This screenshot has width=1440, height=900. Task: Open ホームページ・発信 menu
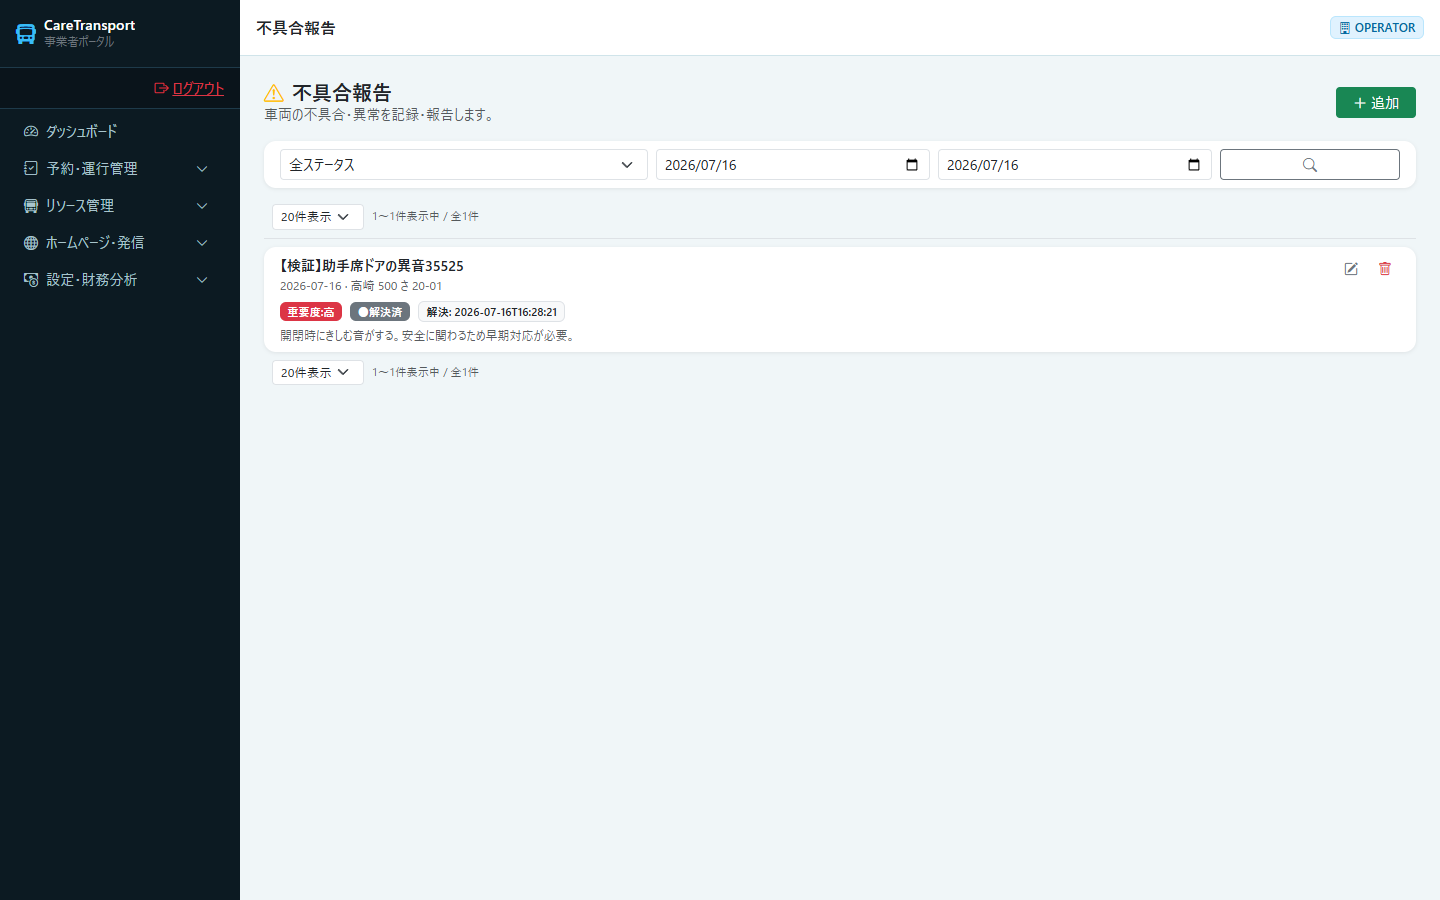(x=120, y=242)
